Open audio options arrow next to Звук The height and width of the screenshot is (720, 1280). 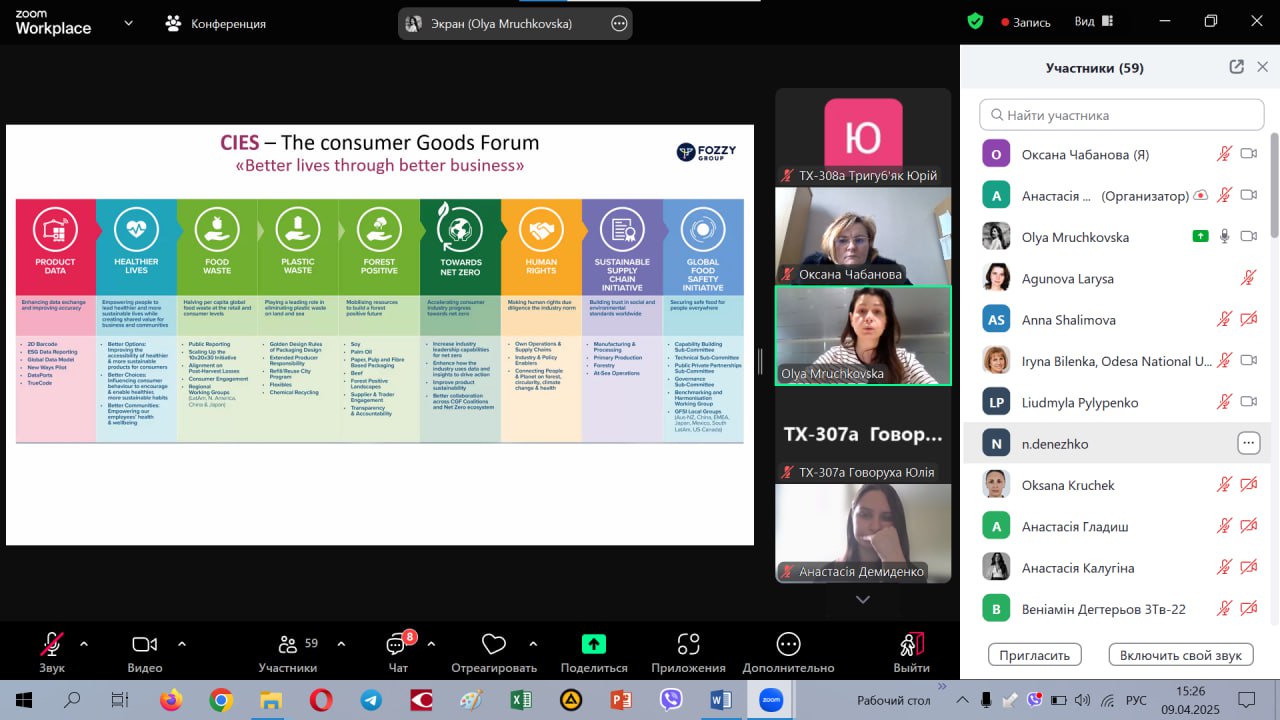(x=84, y=644)
